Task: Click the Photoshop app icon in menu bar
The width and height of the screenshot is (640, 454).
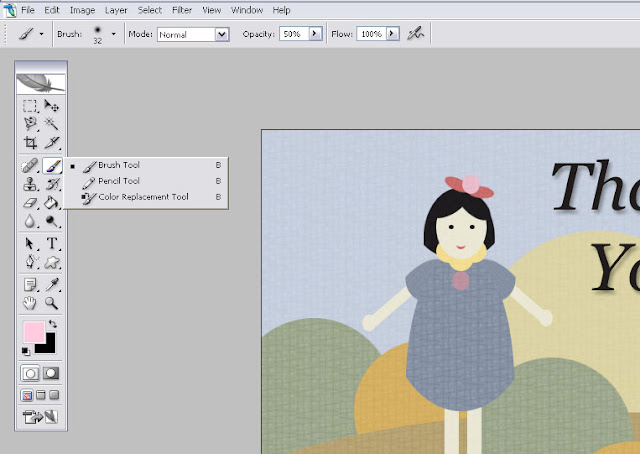Action: 9,10
